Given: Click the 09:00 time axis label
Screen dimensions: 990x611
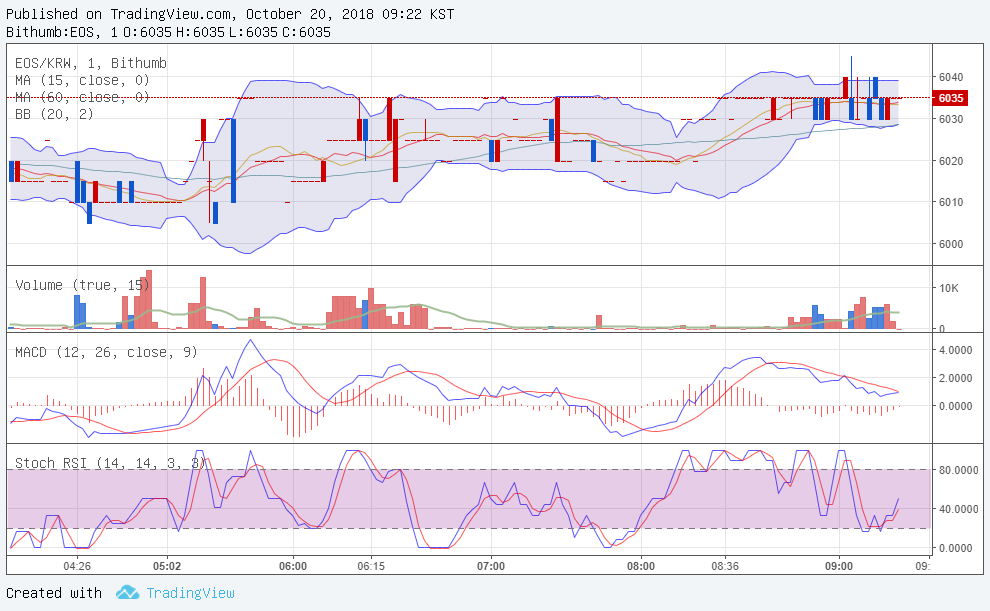Looking at the screenshot, I should [x=838, y=566].
